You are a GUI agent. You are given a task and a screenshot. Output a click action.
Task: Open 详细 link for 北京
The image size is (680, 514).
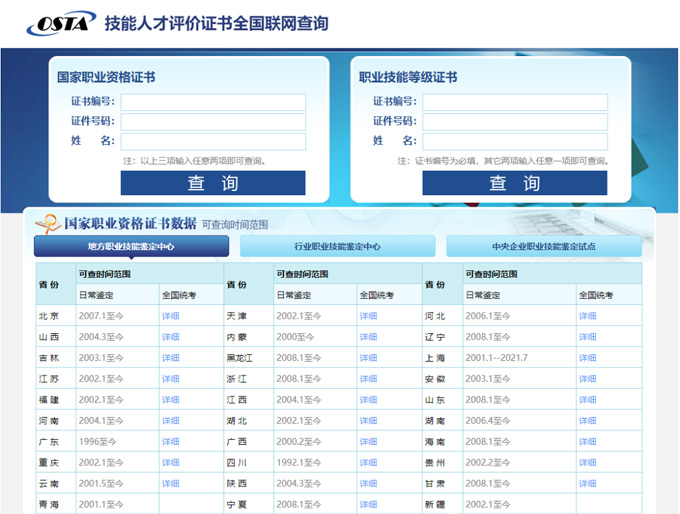[x=171, y=316]
